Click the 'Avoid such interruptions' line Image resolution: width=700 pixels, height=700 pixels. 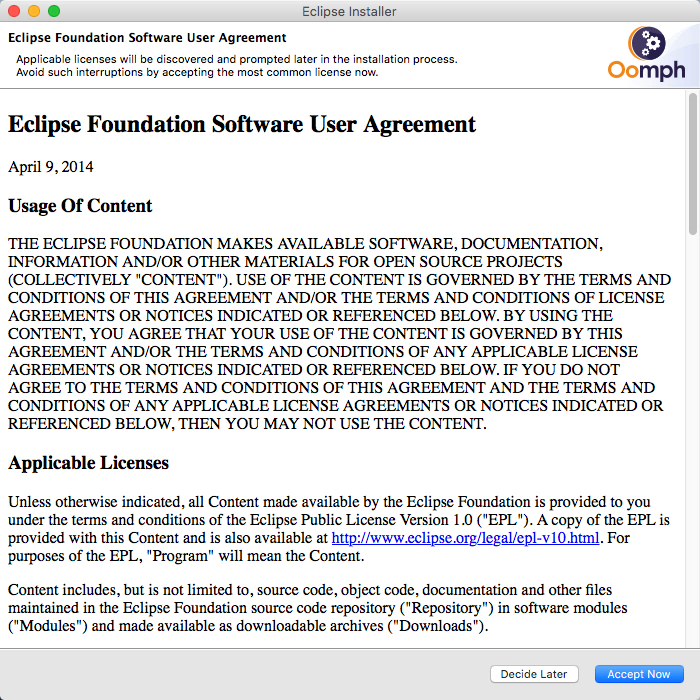point(197,72)
